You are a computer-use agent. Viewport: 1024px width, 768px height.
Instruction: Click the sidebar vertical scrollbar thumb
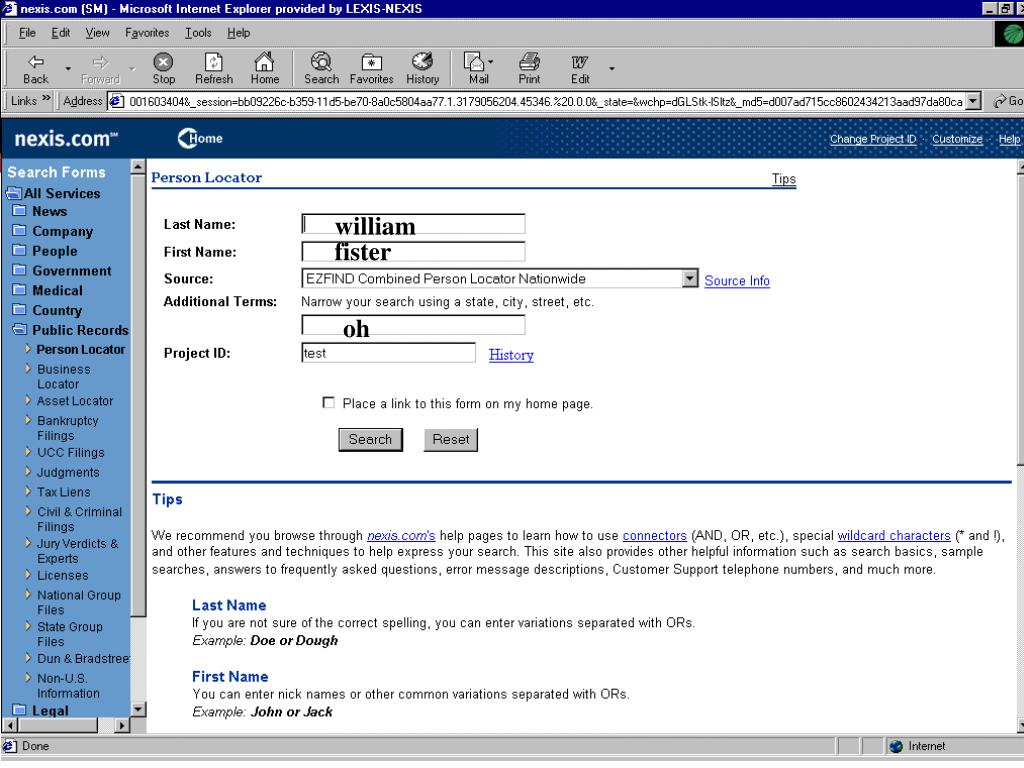click(x=138, y=395)
